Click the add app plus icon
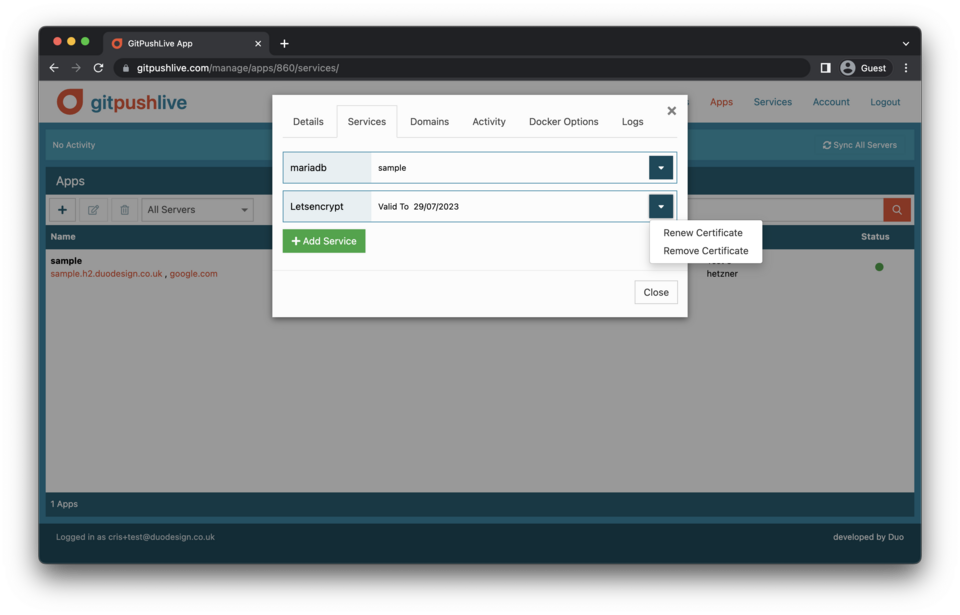Image resolution: width=960 pixels, height=615 pixels. [x=62, y=209]
